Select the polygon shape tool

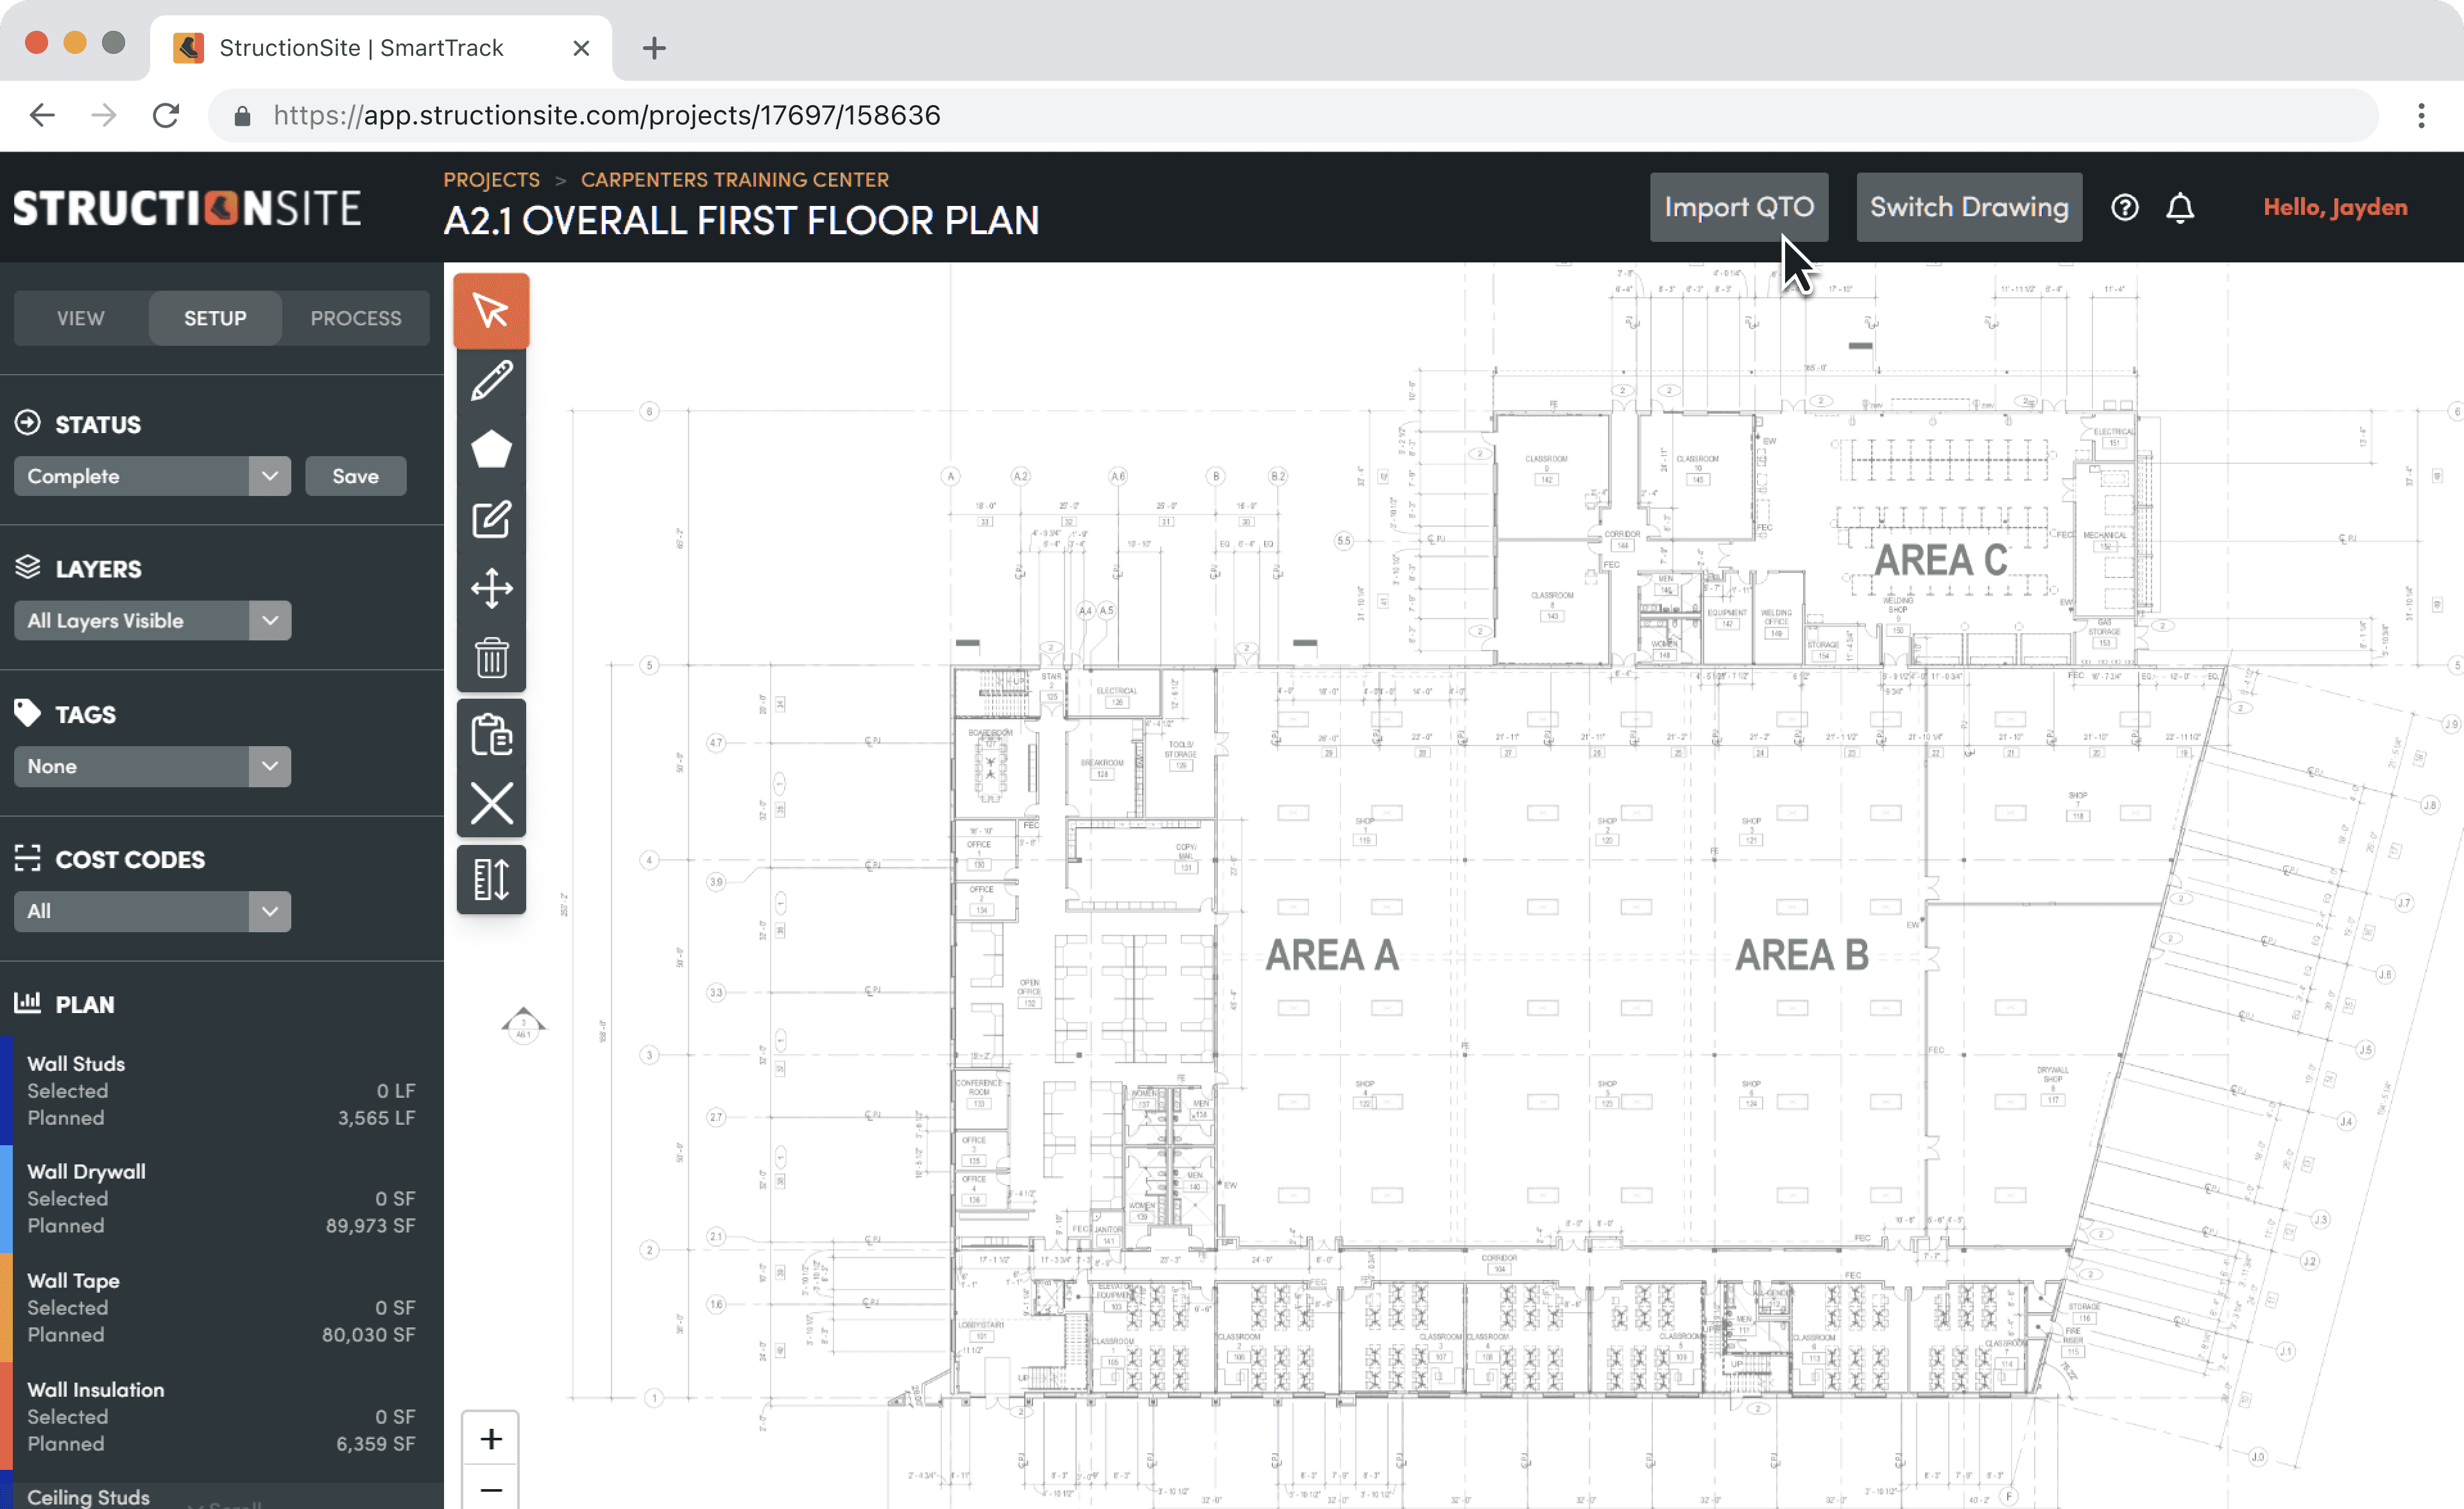click(x=491, y=449)
